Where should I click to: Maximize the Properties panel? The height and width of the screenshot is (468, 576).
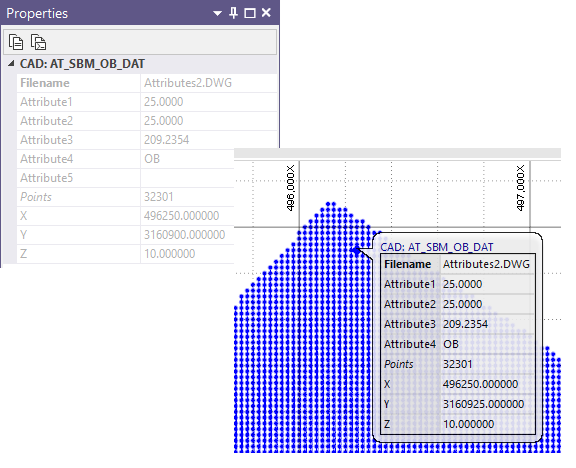[250, 13]
